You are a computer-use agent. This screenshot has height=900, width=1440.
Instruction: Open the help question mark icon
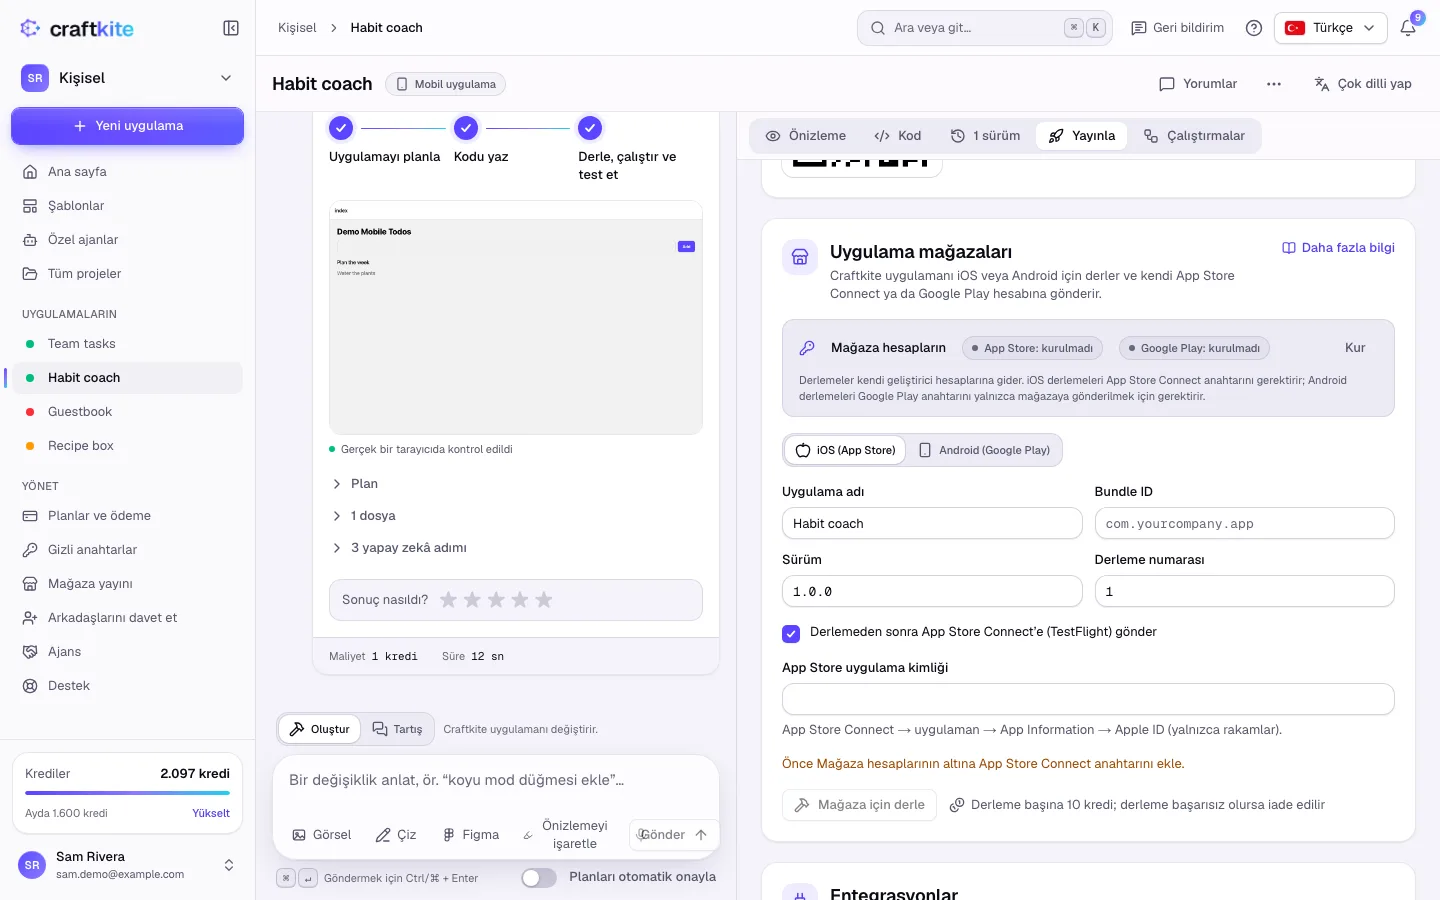tap(1254, 28)
